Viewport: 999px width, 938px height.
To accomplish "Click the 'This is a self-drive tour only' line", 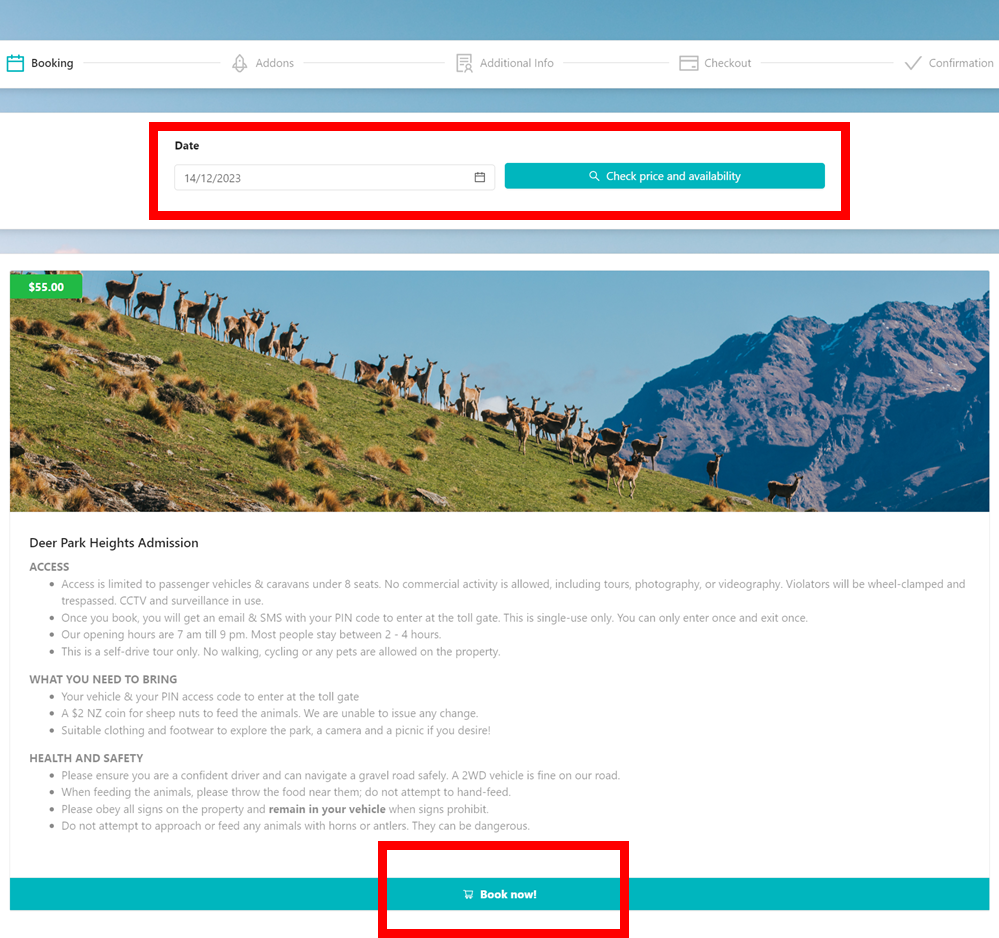I will click(281, 652).
